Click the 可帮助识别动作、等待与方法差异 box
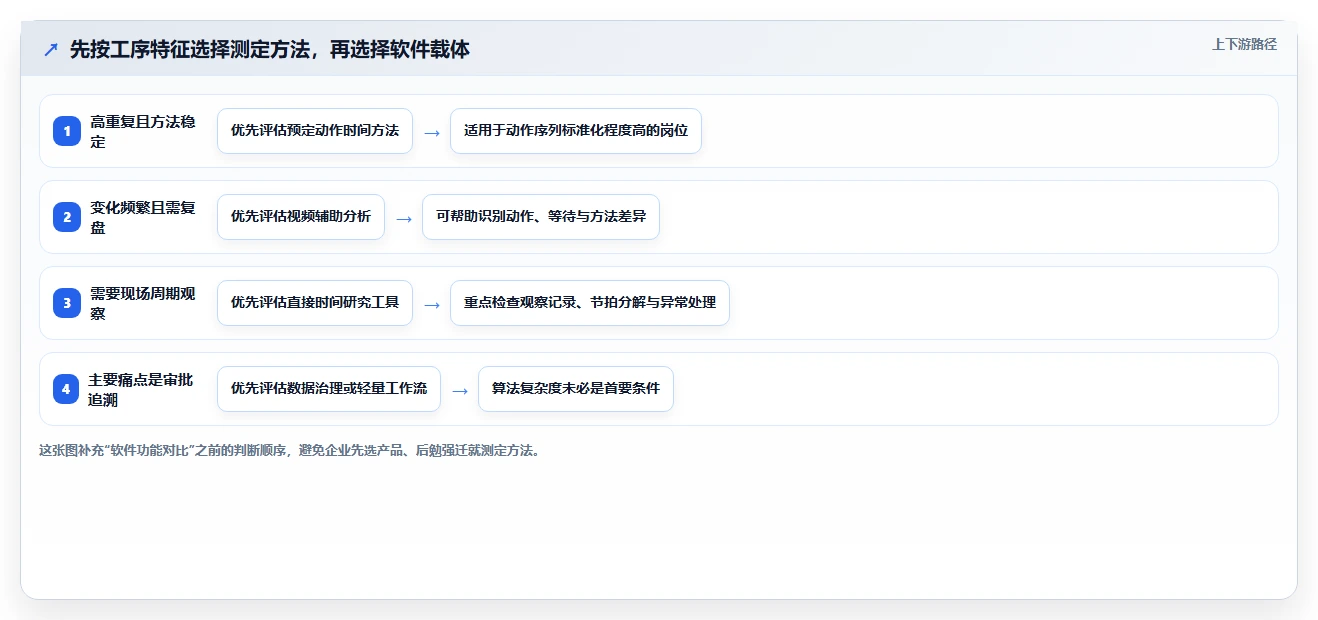The image size is (1318, 620). 541,217
